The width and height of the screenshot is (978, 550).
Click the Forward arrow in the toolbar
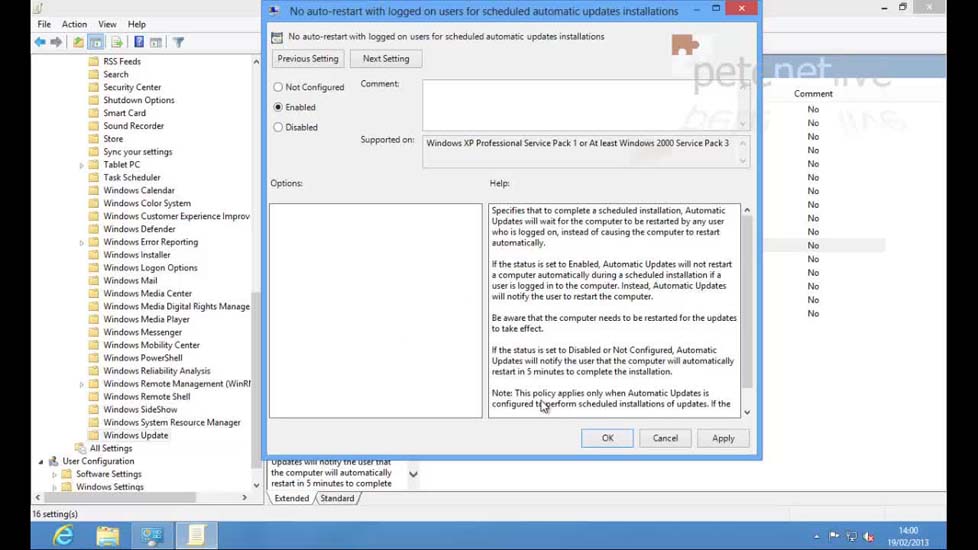[56, 42]
